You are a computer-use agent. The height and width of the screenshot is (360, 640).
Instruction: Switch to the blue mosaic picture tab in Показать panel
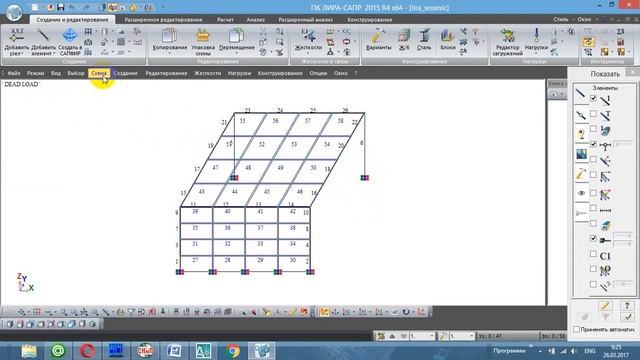[581, 154]
